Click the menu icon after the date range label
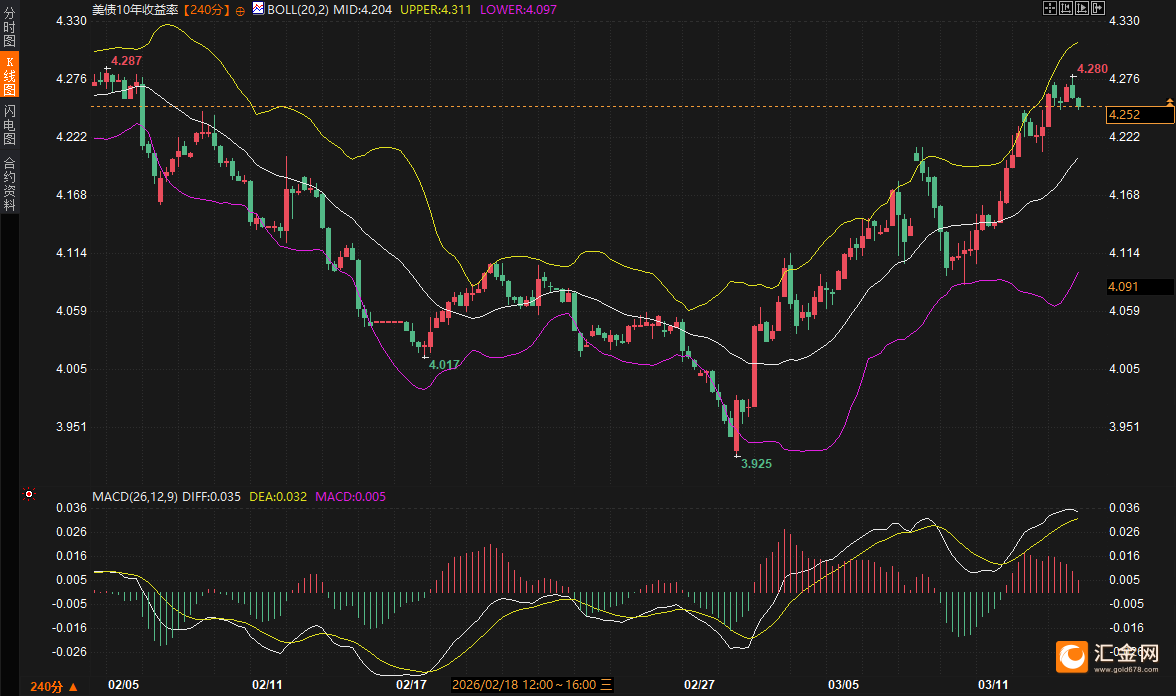Viewport: 1176px width, 696px height. coord(606,685)
